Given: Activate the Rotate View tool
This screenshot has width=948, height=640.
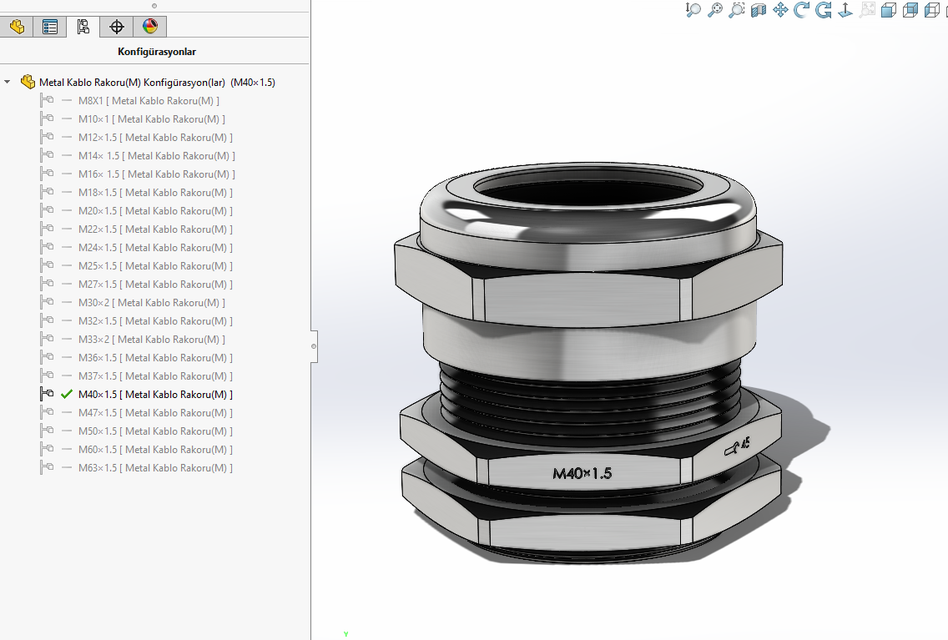Looking at the screenshot, I should 801,11.
